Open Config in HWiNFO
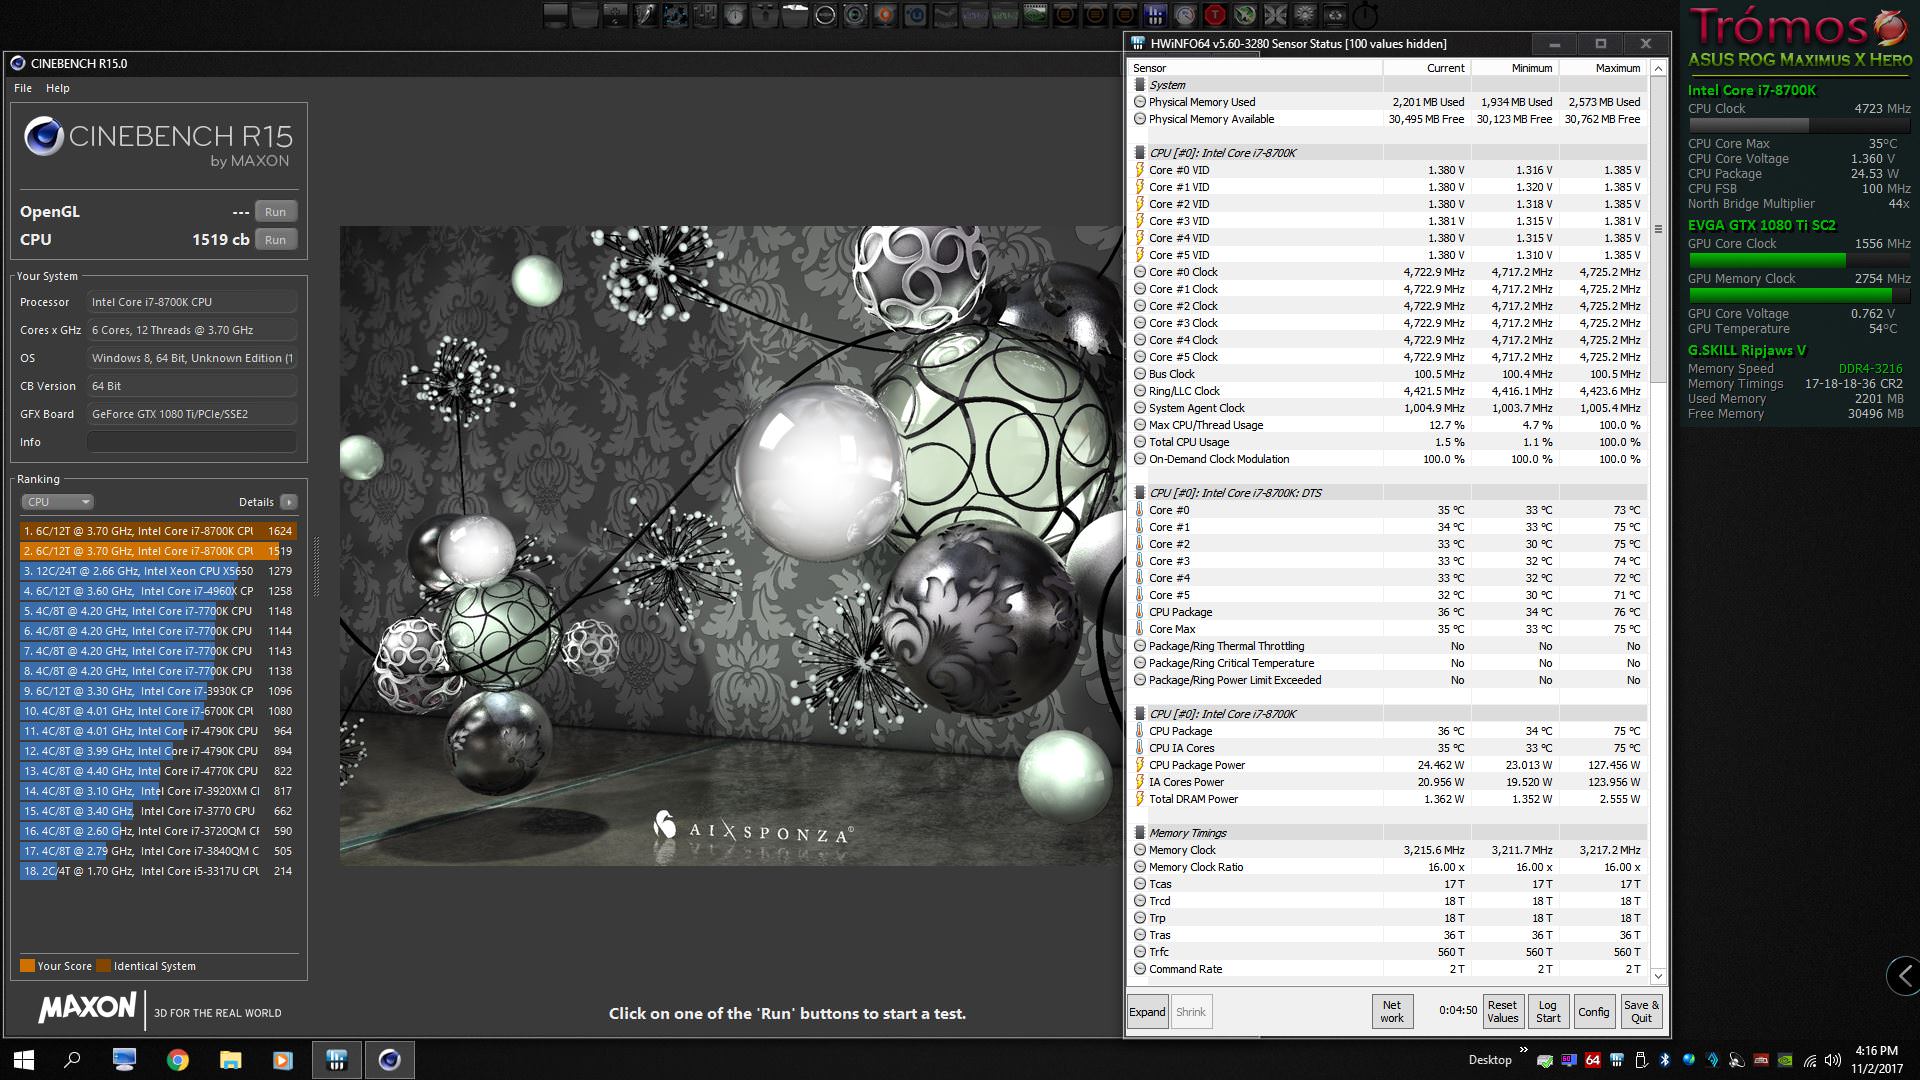The width and height of the screenshot is (1920, 1080). 1594,1012
